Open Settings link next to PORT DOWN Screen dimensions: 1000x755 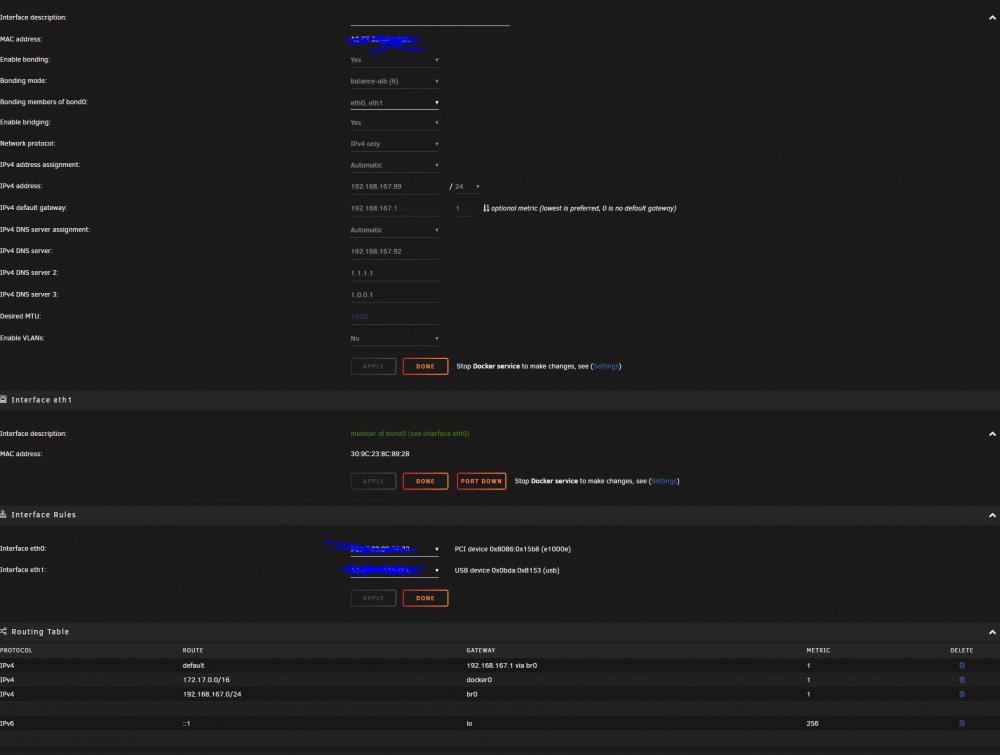tap(664, 481)
